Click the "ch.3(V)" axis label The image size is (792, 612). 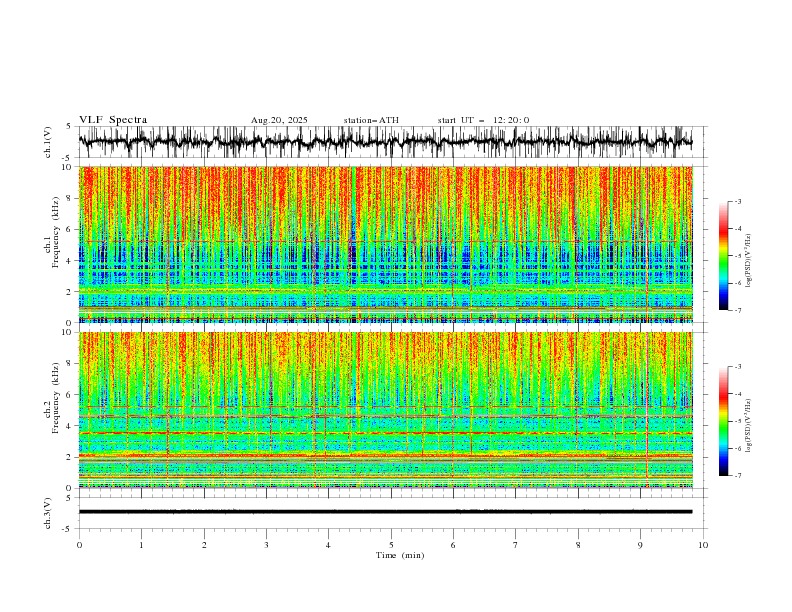pyautogui.click(x=48, y=513)
